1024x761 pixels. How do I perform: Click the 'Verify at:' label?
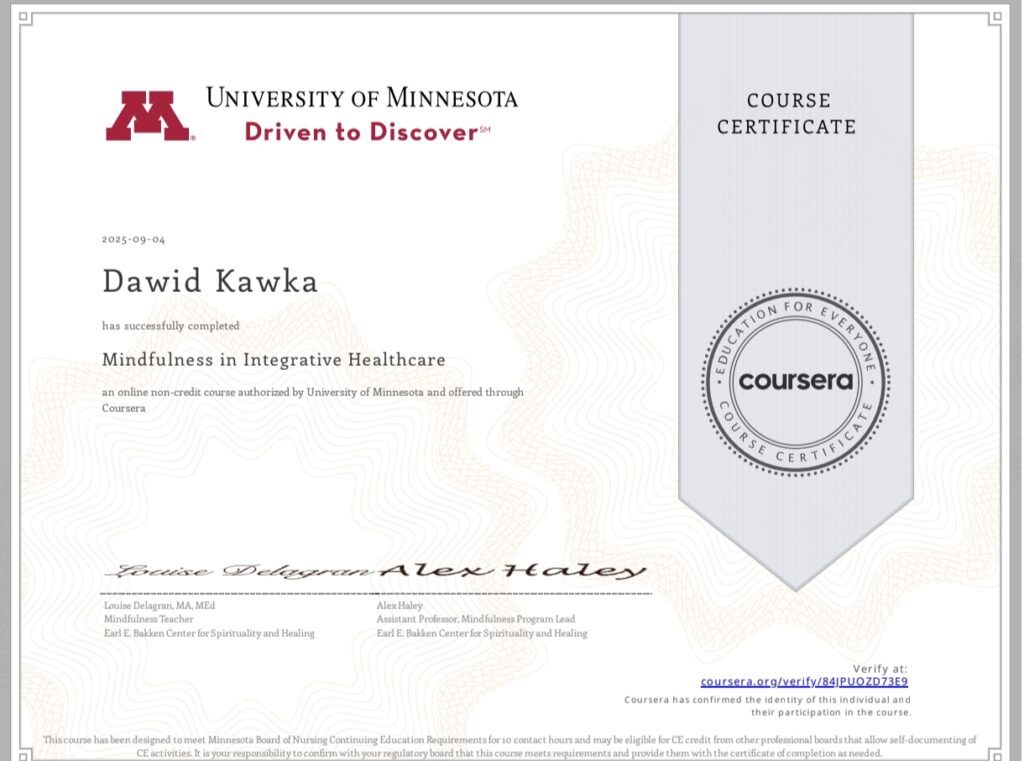pyautogui.click(x=880, y=669)
